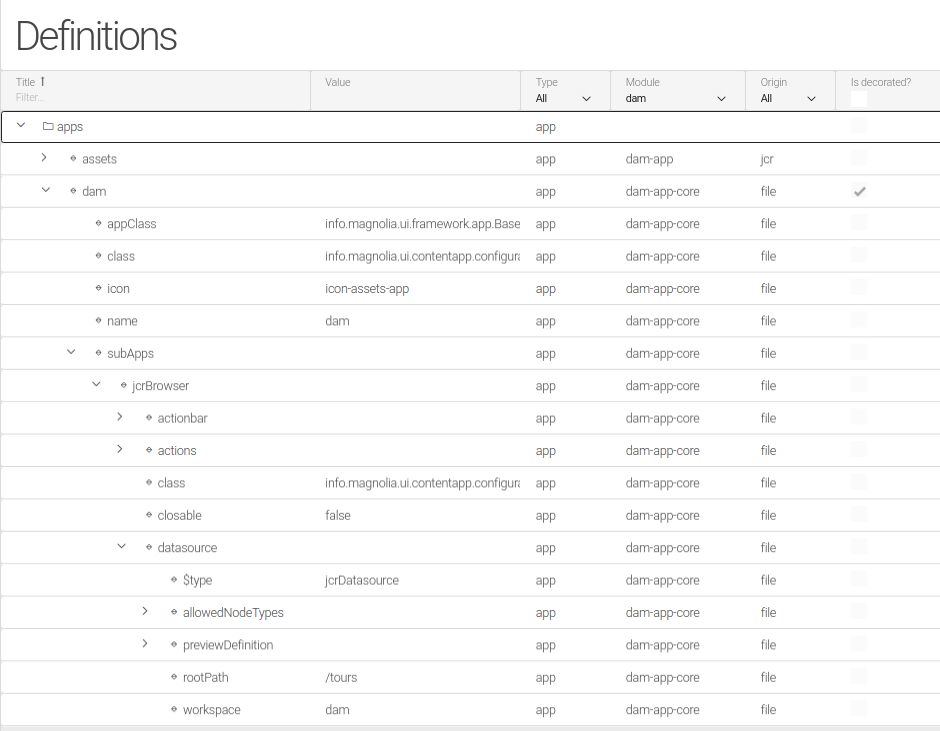The image size is (940, 731).
Task: Select the jcrDatasource value cell
Action: pos(361,580)
